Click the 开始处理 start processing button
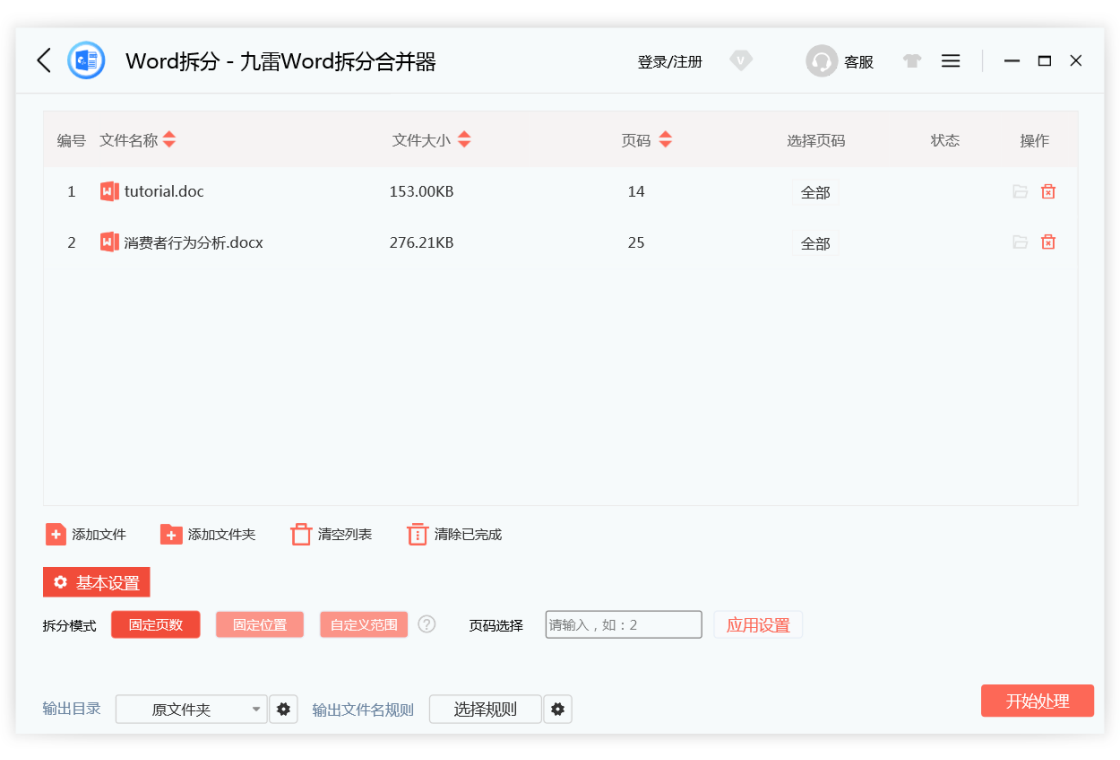This screenshot has width=1120, height=760. point(1037,701)
